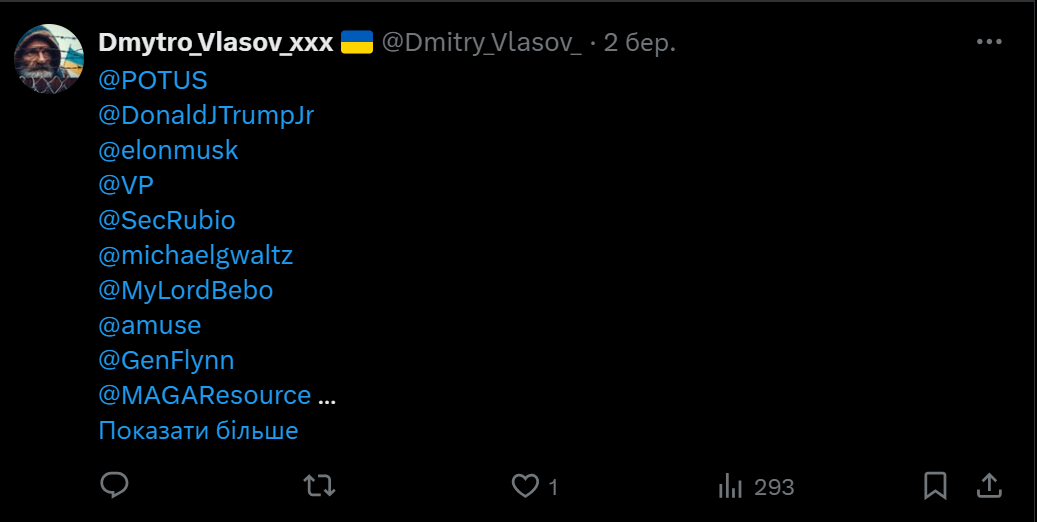1037x522 pixels.
Task: Click the reply speech bubble icon
Action: pyautogui.click(x=115, y=486)
